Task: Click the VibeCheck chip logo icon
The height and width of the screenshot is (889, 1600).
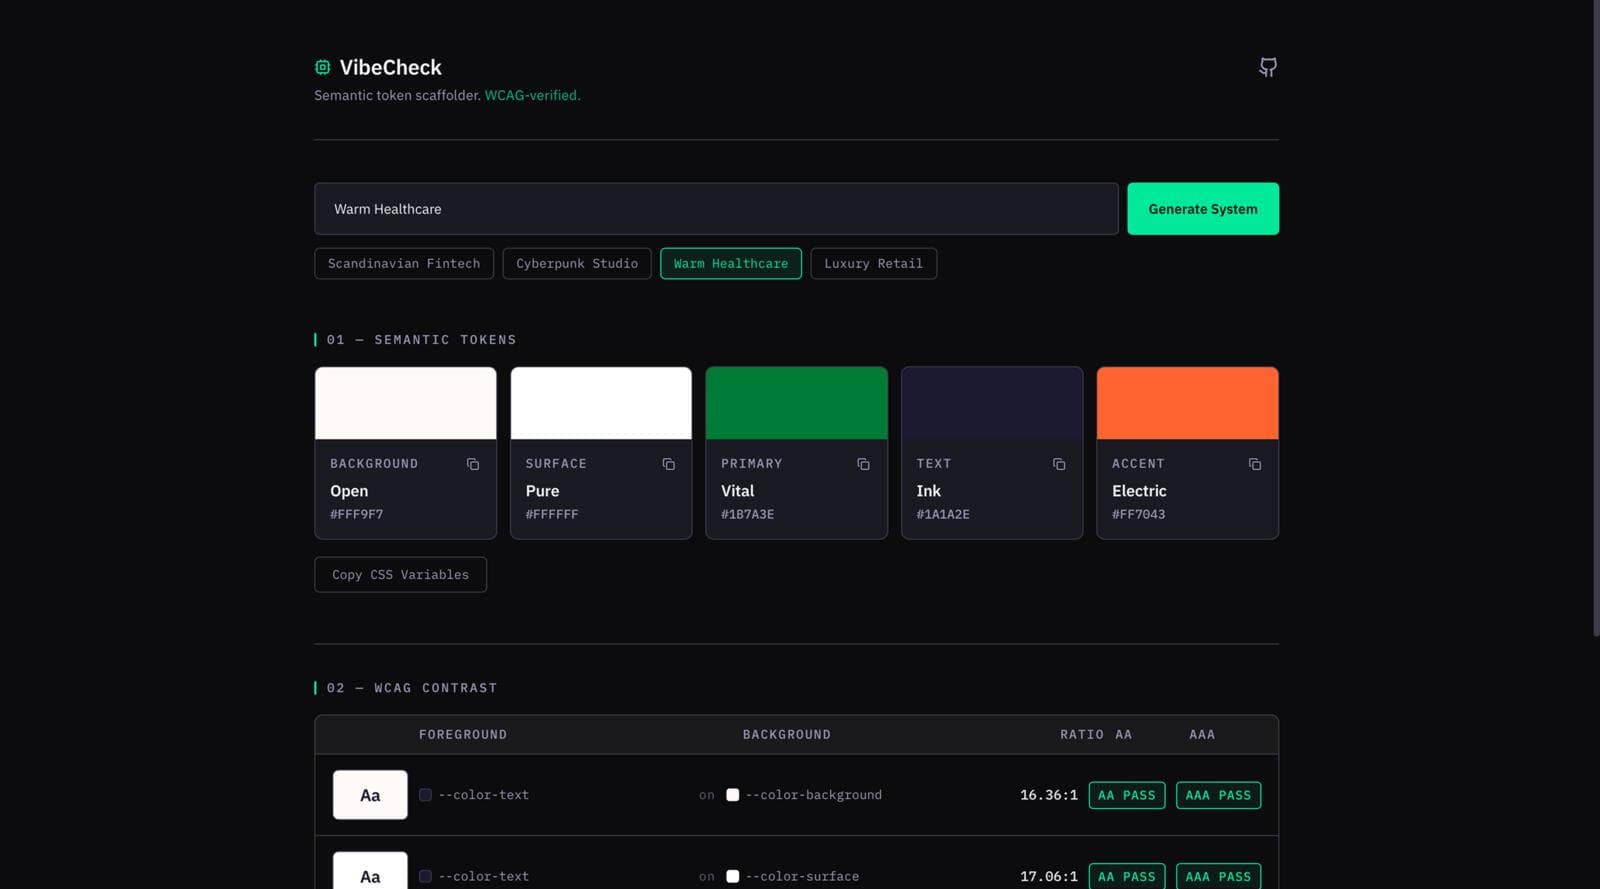Action: (x=322, y=67)
